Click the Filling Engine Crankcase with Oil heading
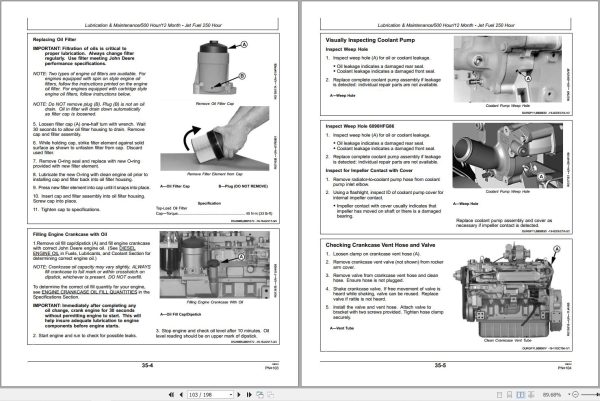 70,234
